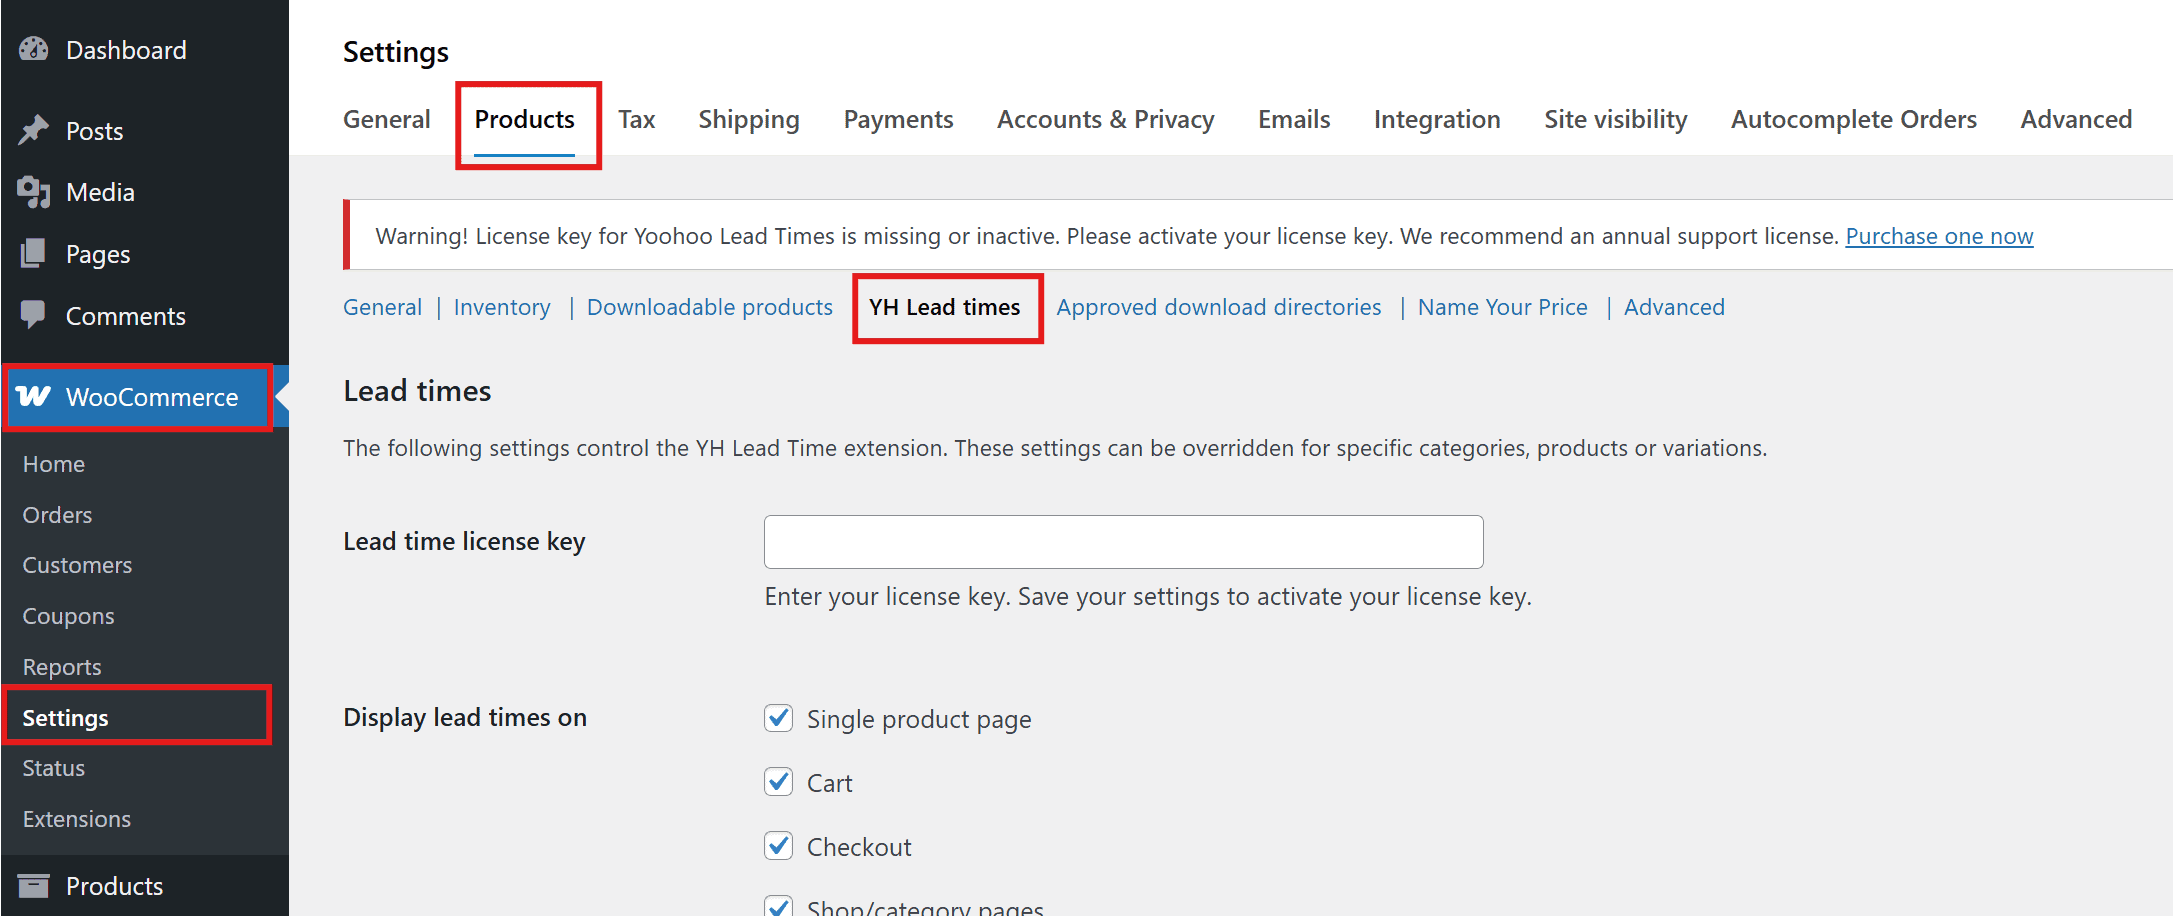This screenshot has width=2173, height=916.
Task: Open Autocomplete Orders tab
Action: click(1854, 119)
